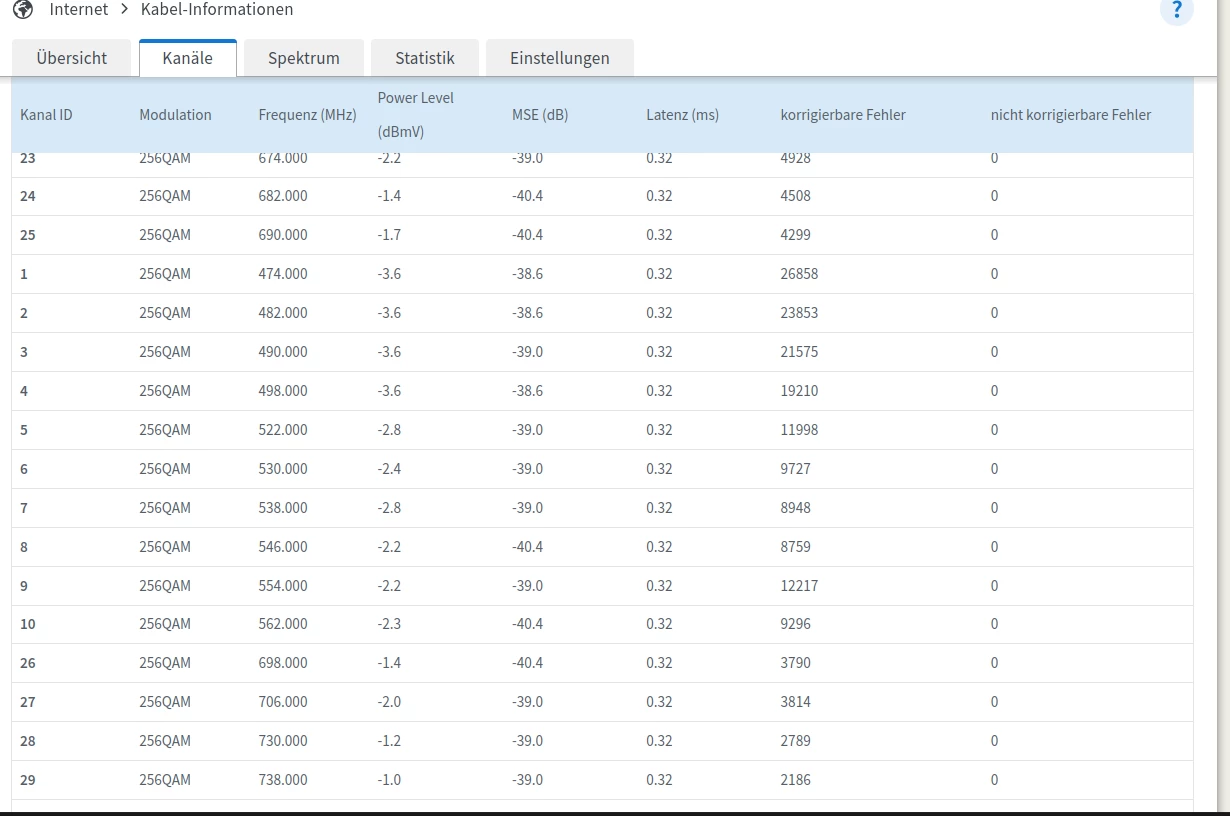Click frequency value 706.000

coord(283,702)
